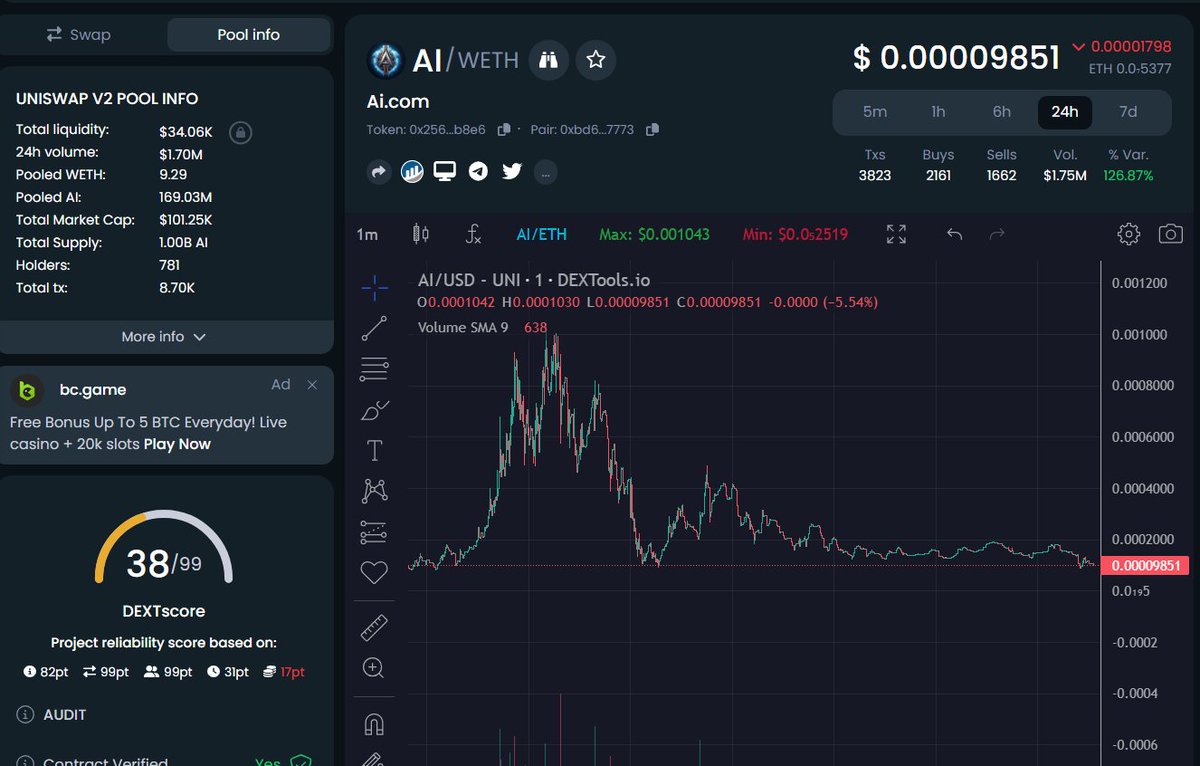This screenshot has width=1200, height=766.
Task: Open AUDIT info section
Action: [52, 715]
